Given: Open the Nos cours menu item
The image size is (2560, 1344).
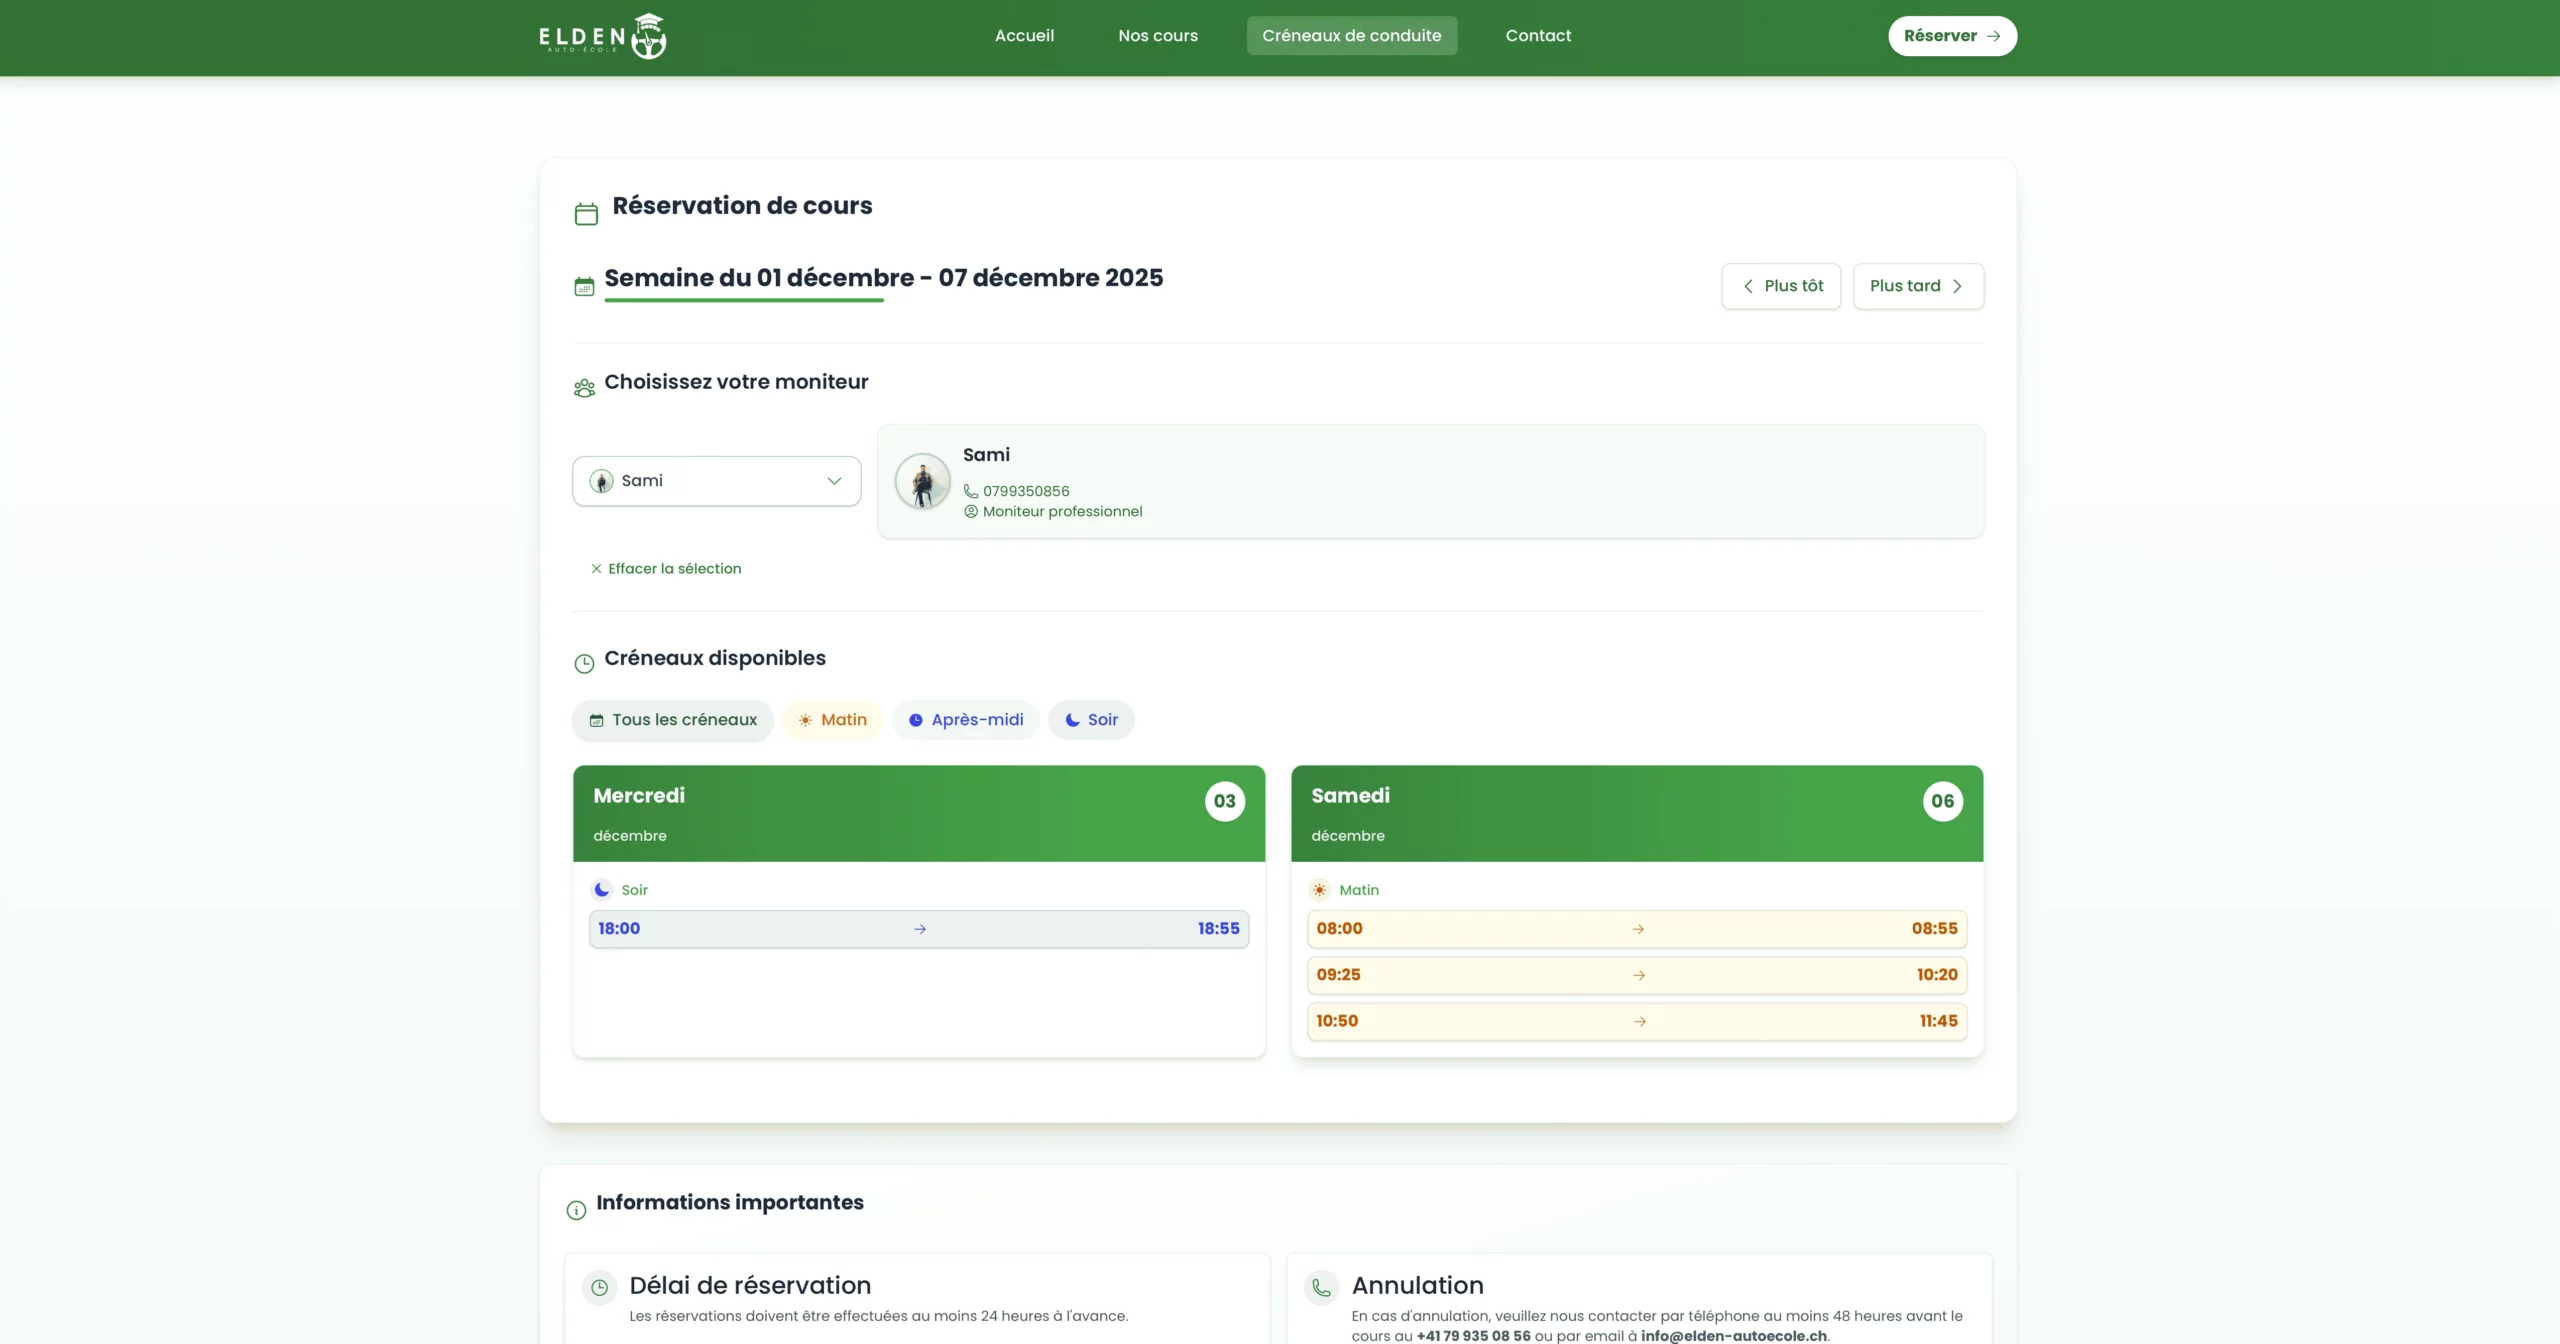Looking at the screenshot, I should click(1158, 36).
